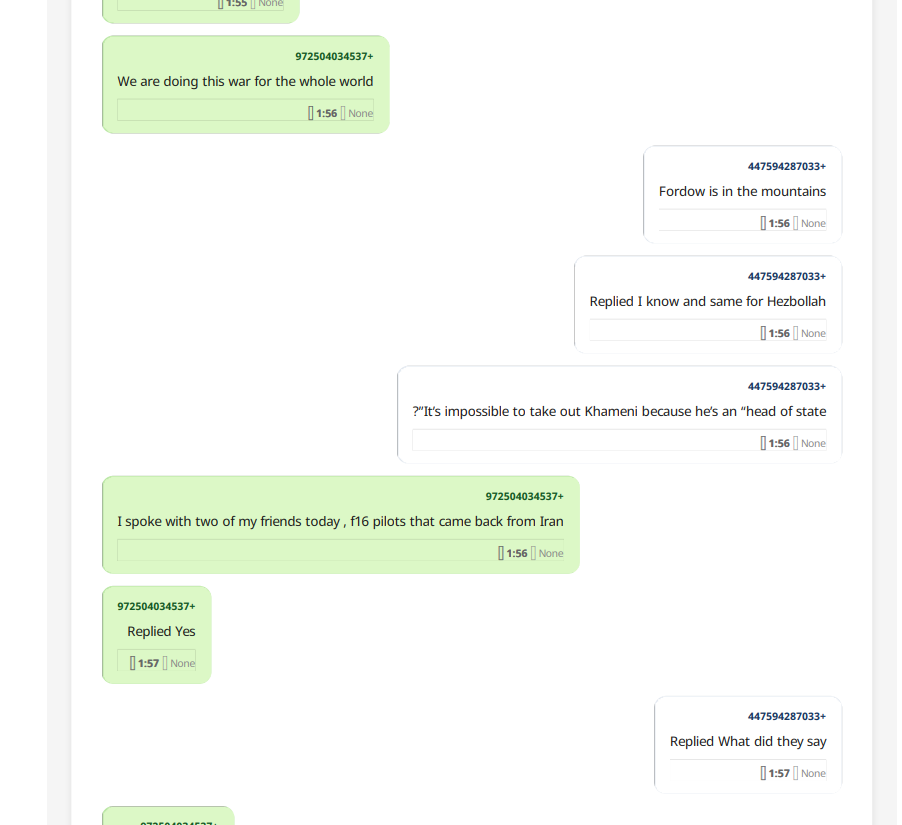The image size is (902, 825).
Task: Click the "None" label in the "Replied Yes" bubble
Action: coord(183,663)
